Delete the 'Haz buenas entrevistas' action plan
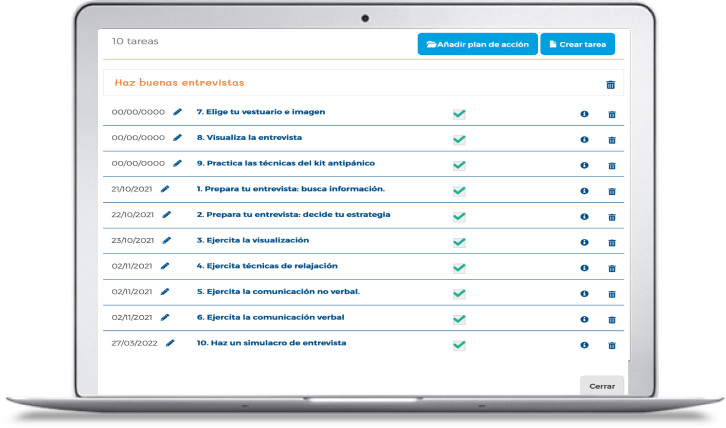 [x=610, y=85]
